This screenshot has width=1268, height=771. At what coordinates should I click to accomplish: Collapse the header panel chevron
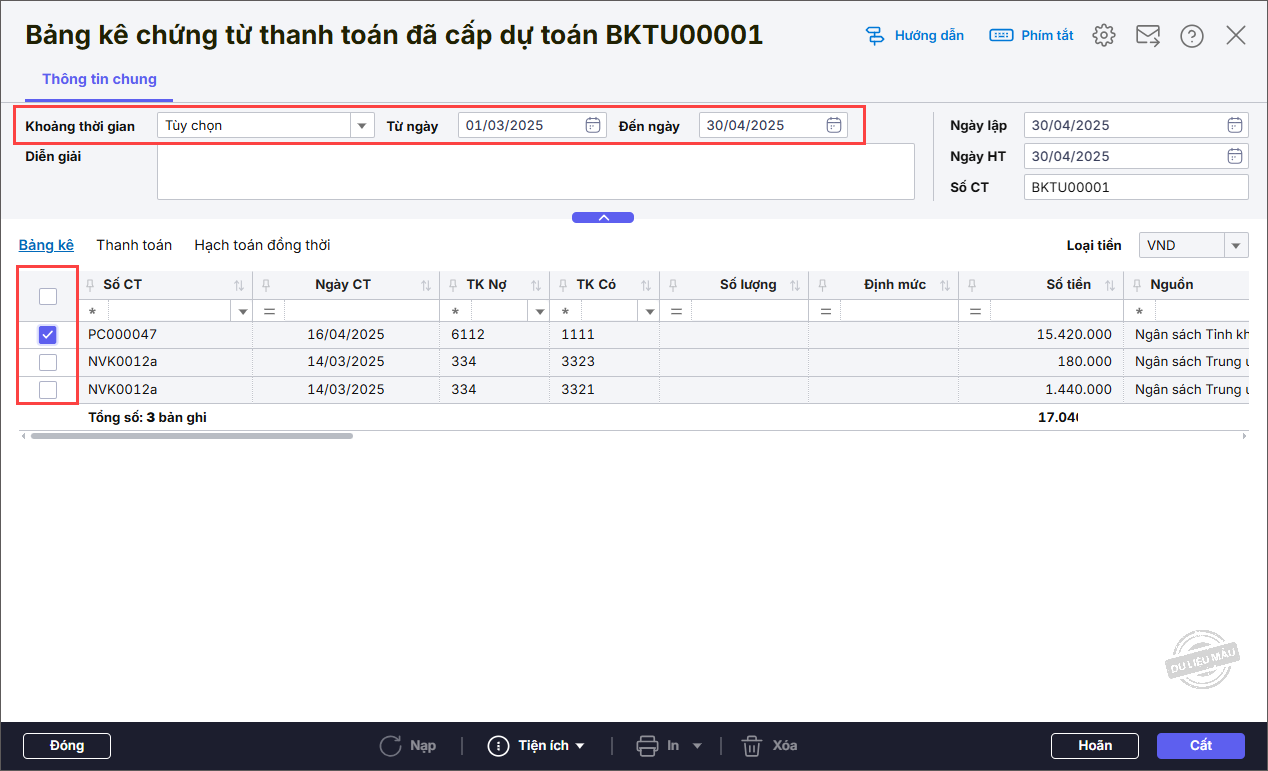click(602, 217)
